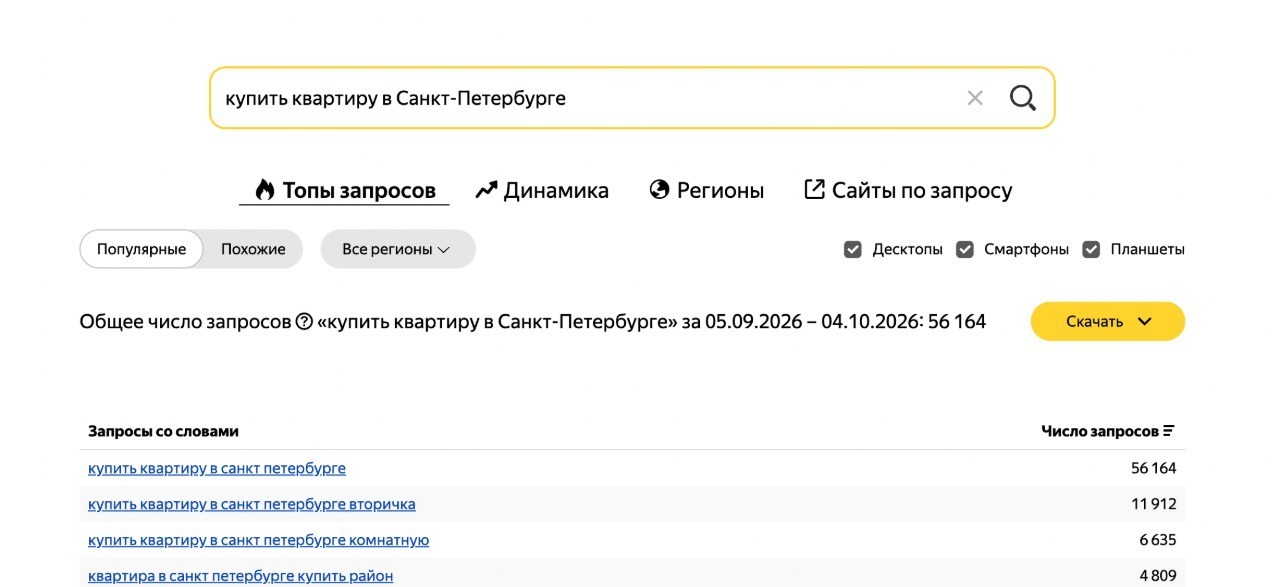Uncheck the Десктопы checkbox
The width and height of the screenshot is (1280, 587).
[853, 249]
